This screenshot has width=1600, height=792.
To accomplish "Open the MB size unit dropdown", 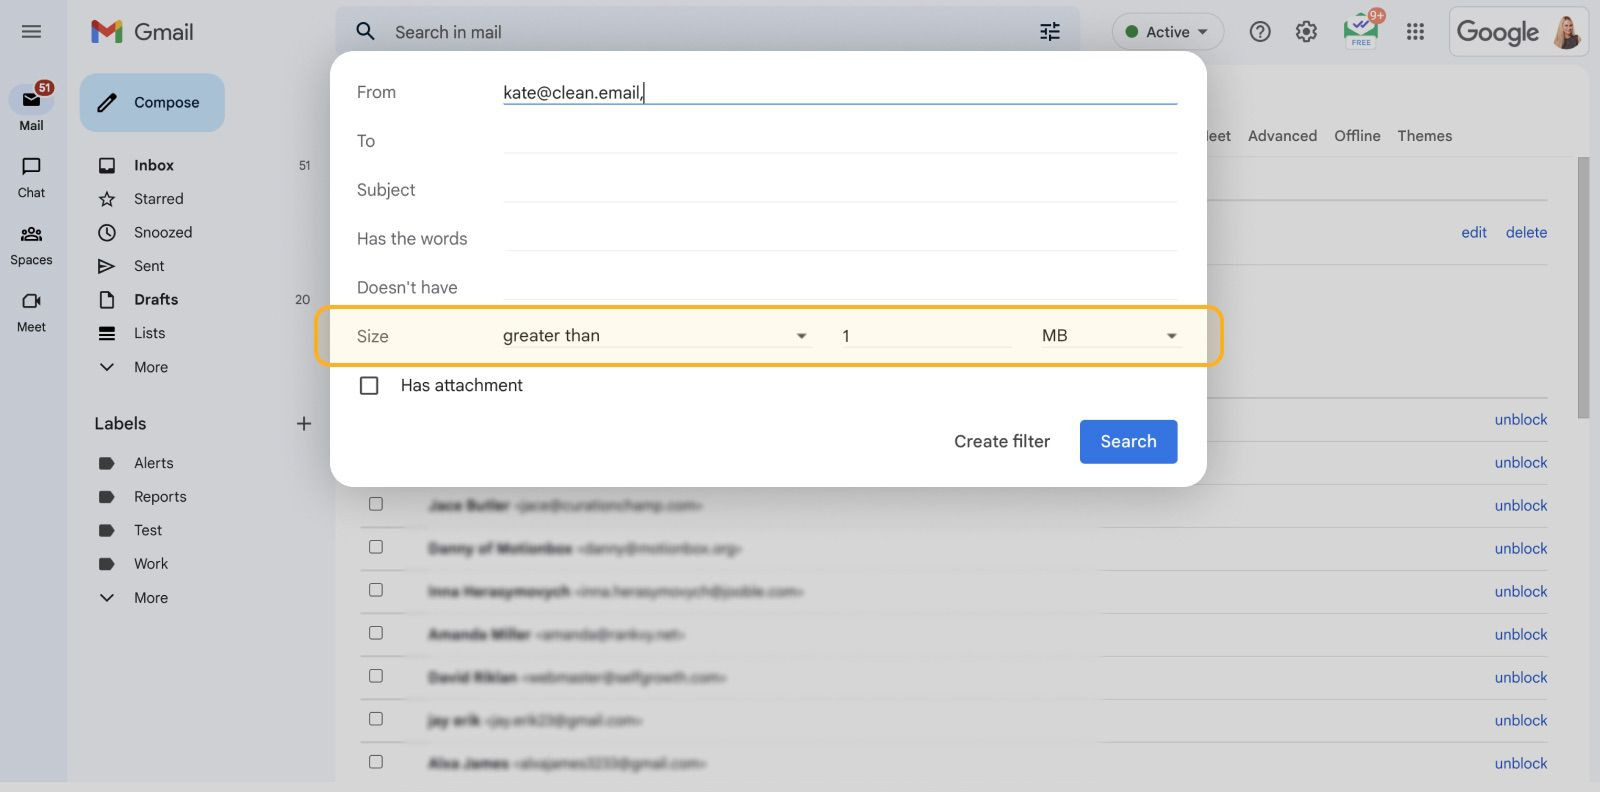I will 1110,336.
